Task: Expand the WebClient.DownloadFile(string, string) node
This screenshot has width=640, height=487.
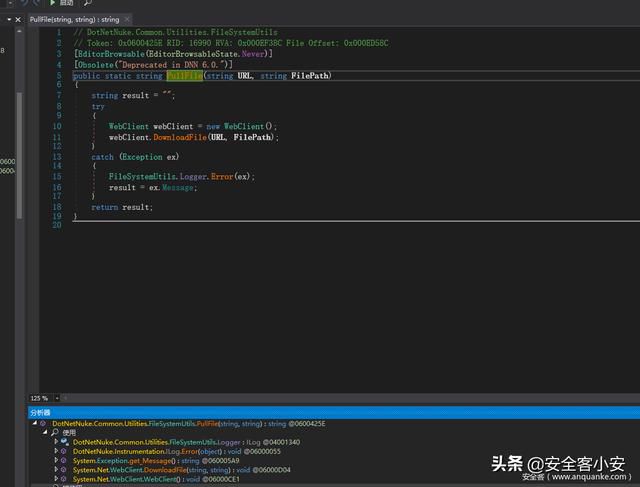Action: coord(56,469)
